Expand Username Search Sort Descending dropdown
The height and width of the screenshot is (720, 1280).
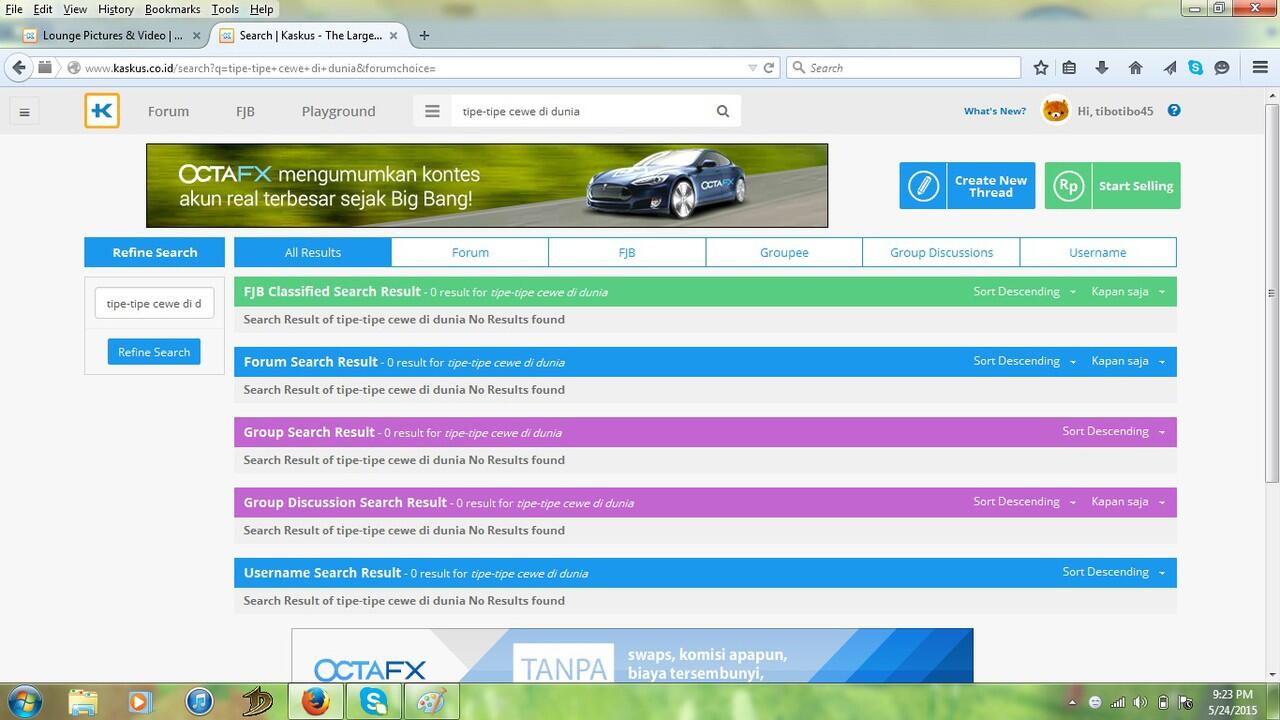1113,572
